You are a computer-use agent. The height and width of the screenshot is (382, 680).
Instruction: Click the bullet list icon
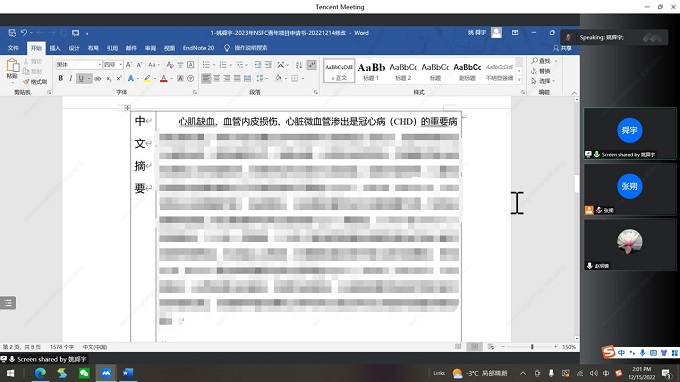click(206, 65)
